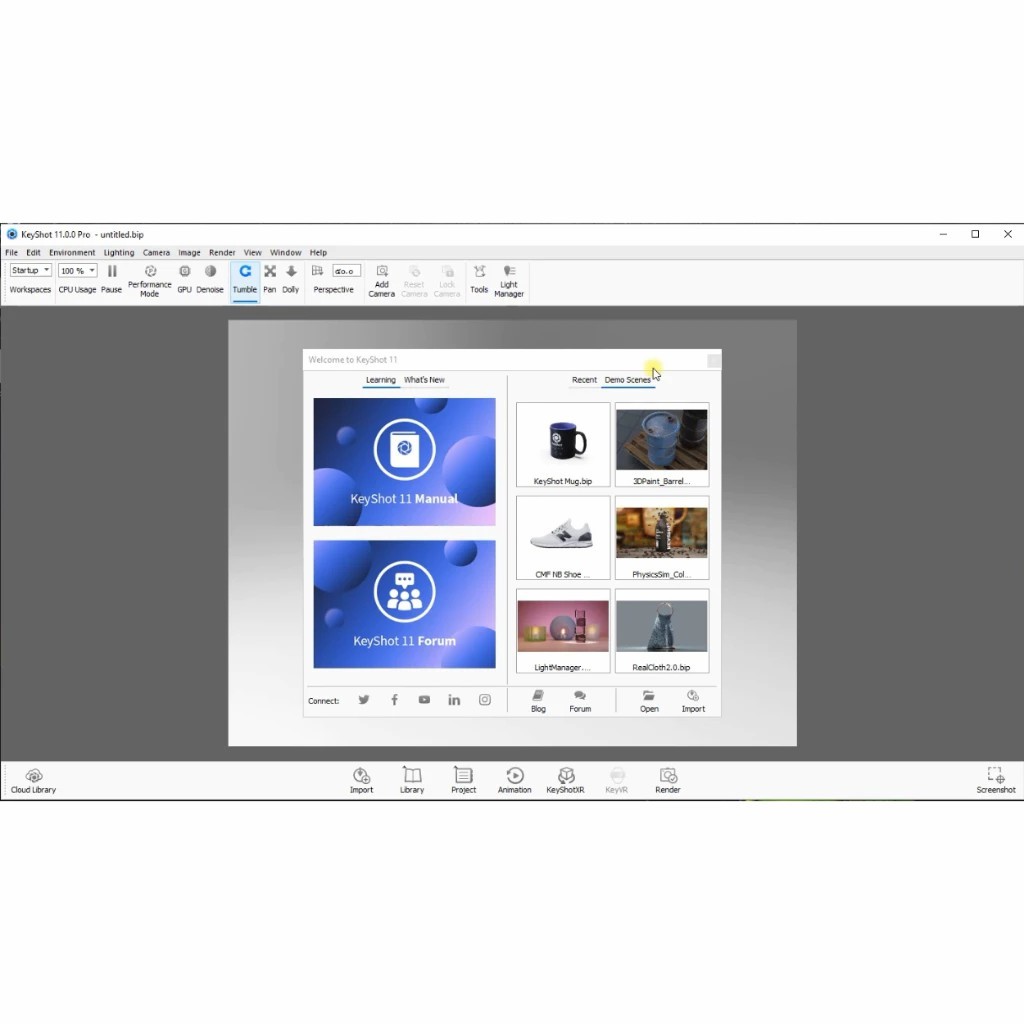Open the KeyShot 11 Manual banner
The image size is (1024, 1024).
[404, 462]
